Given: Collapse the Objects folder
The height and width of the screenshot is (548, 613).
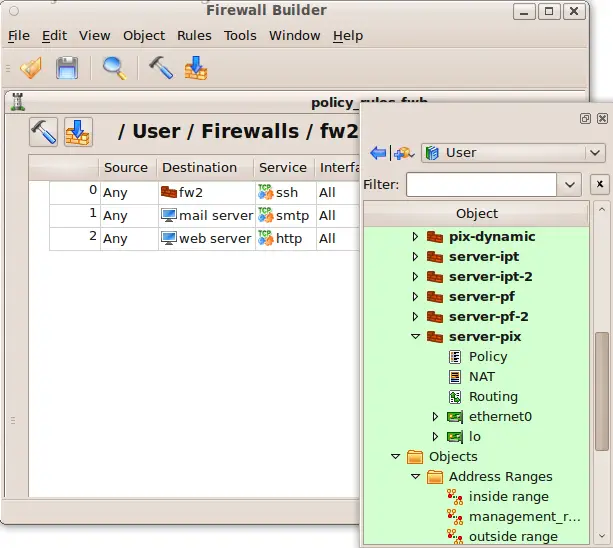Looking at the screenshot, I should pyautogui.click(x=395, y=457).
